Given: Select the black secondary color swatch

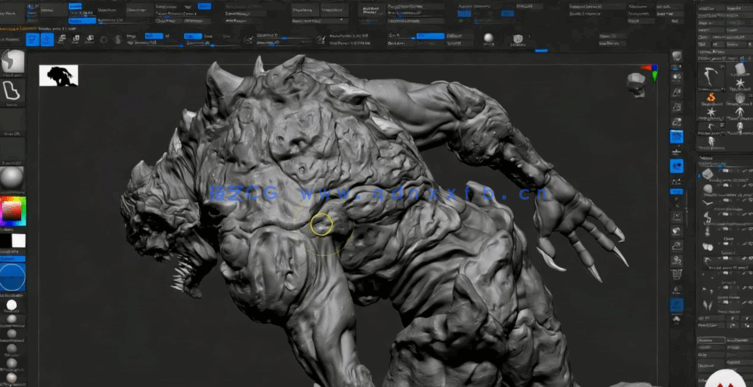Looking at the screenshot, I should [6, 241].
